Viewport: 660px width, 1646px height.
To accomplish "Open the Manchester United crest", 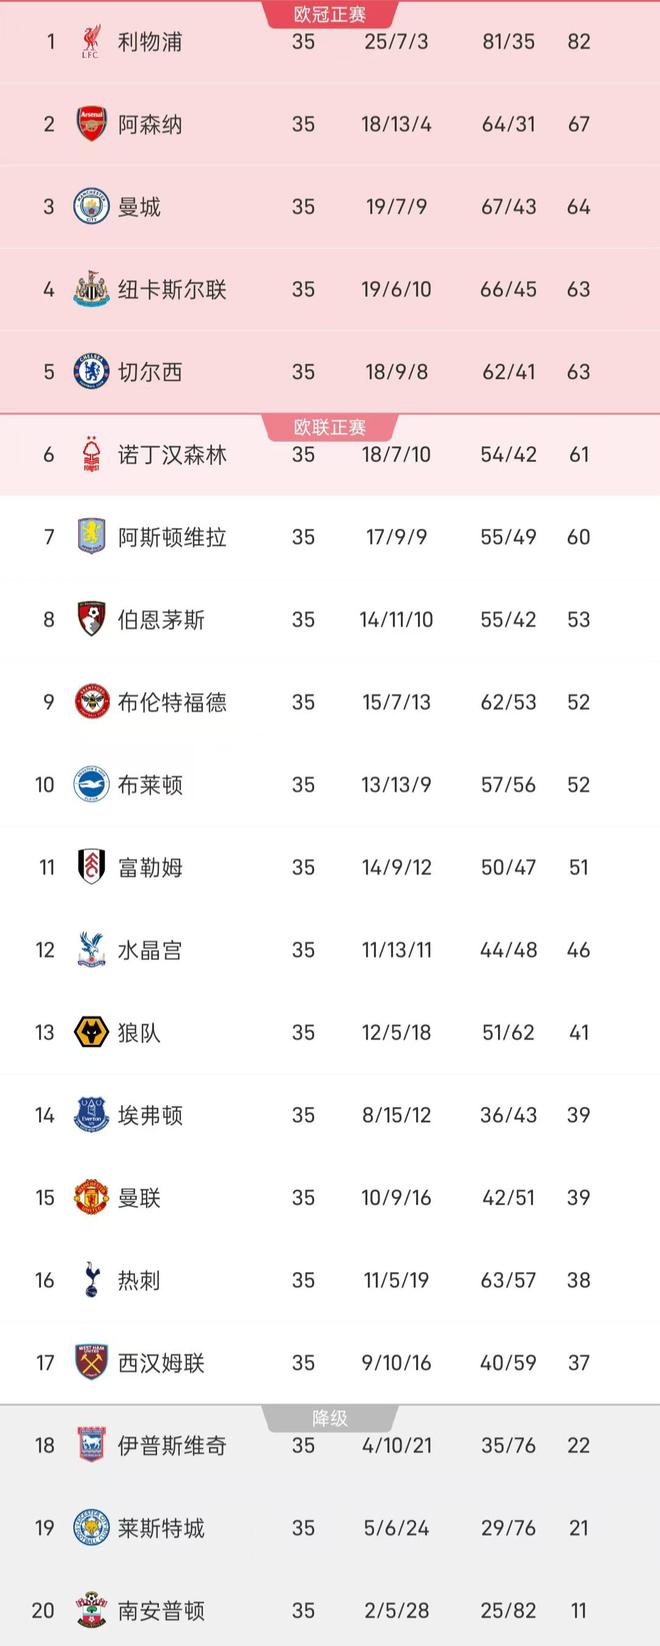I will (91, 1197).
